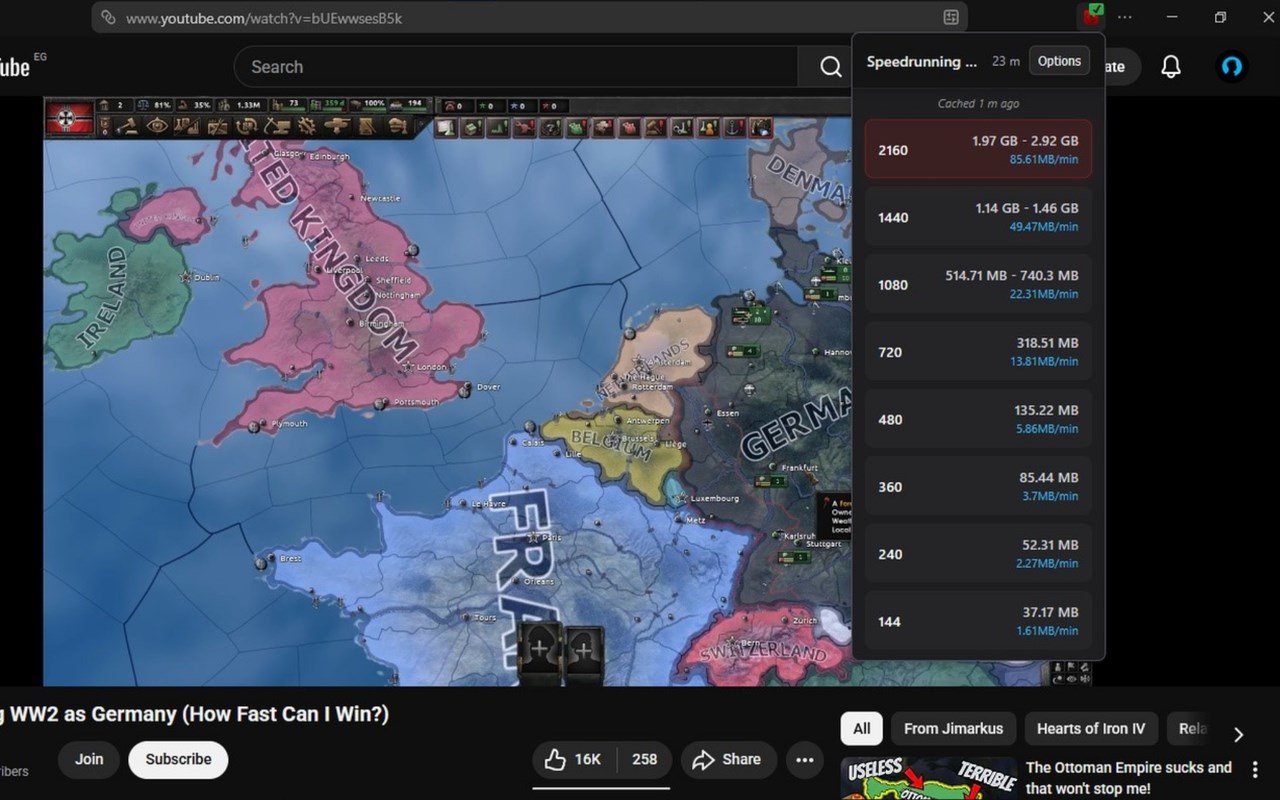Image resolution: width=1280 pixels, height=800 pixels.
Task: Select the Hearts of Iron IV chip
Action: (1090, 728)
